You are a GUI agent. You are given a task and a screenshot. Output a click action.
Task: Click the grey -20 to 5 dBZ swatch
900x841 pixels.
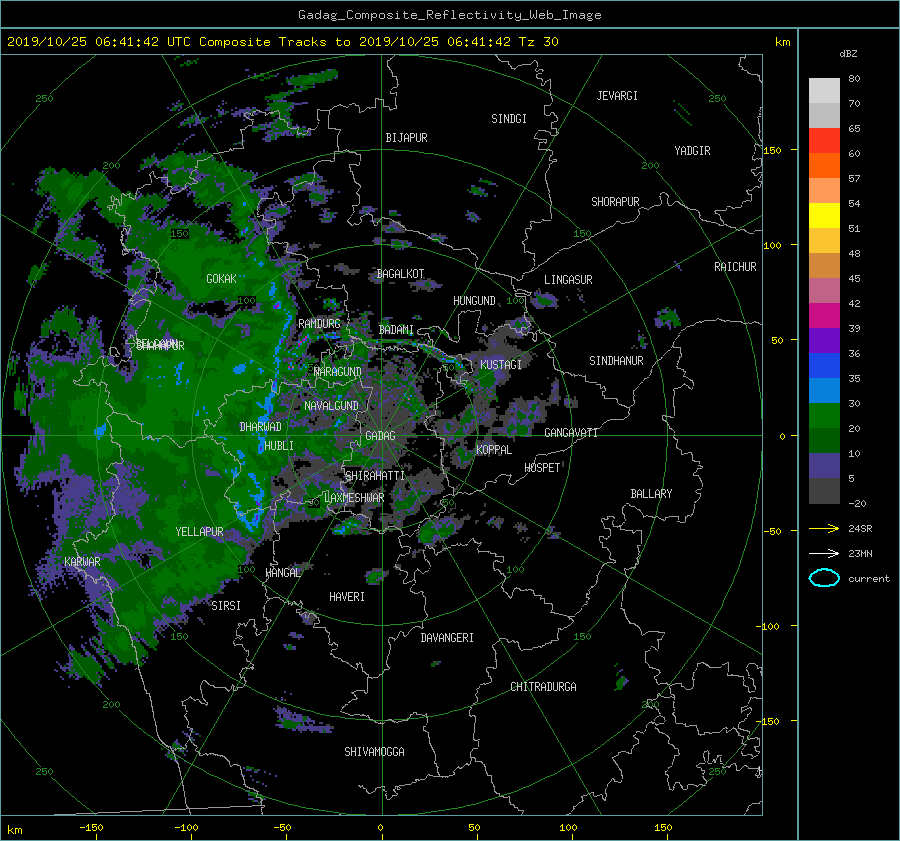pos(824,491)
